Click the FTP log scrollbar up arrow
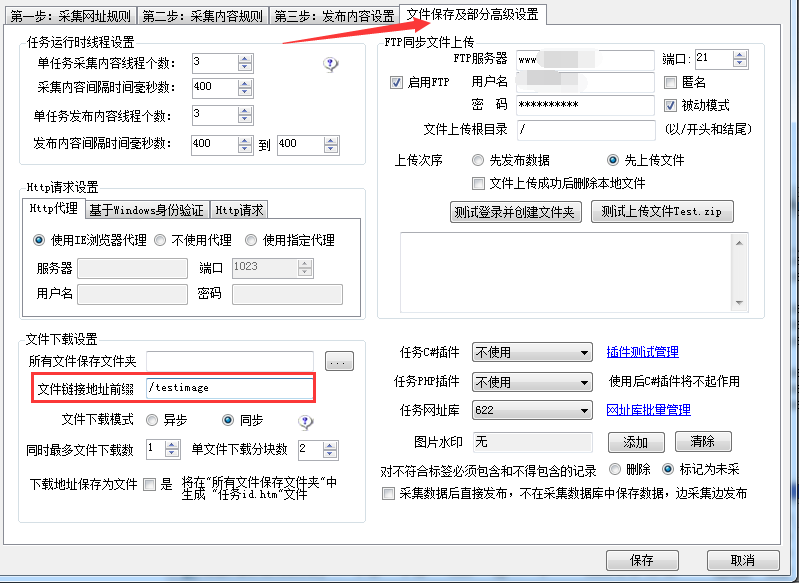 click(x=739, y=243)
